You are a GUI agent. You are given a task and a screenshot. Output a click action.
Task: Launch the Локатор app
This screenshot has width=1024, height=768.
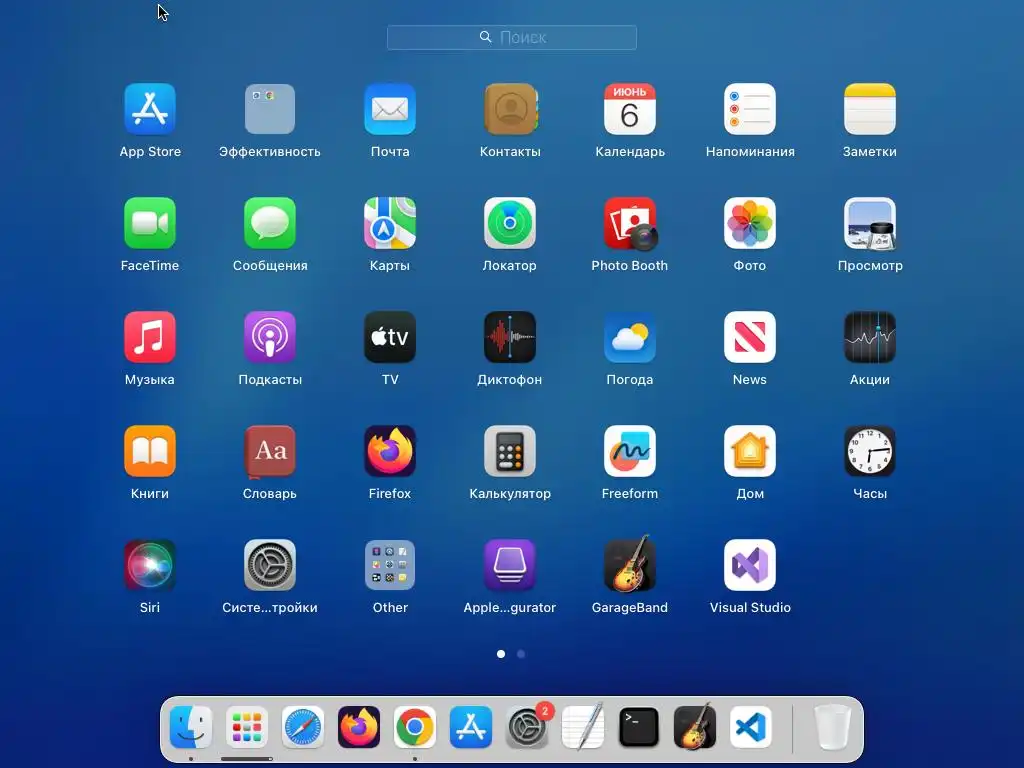[x=510, y=223]
